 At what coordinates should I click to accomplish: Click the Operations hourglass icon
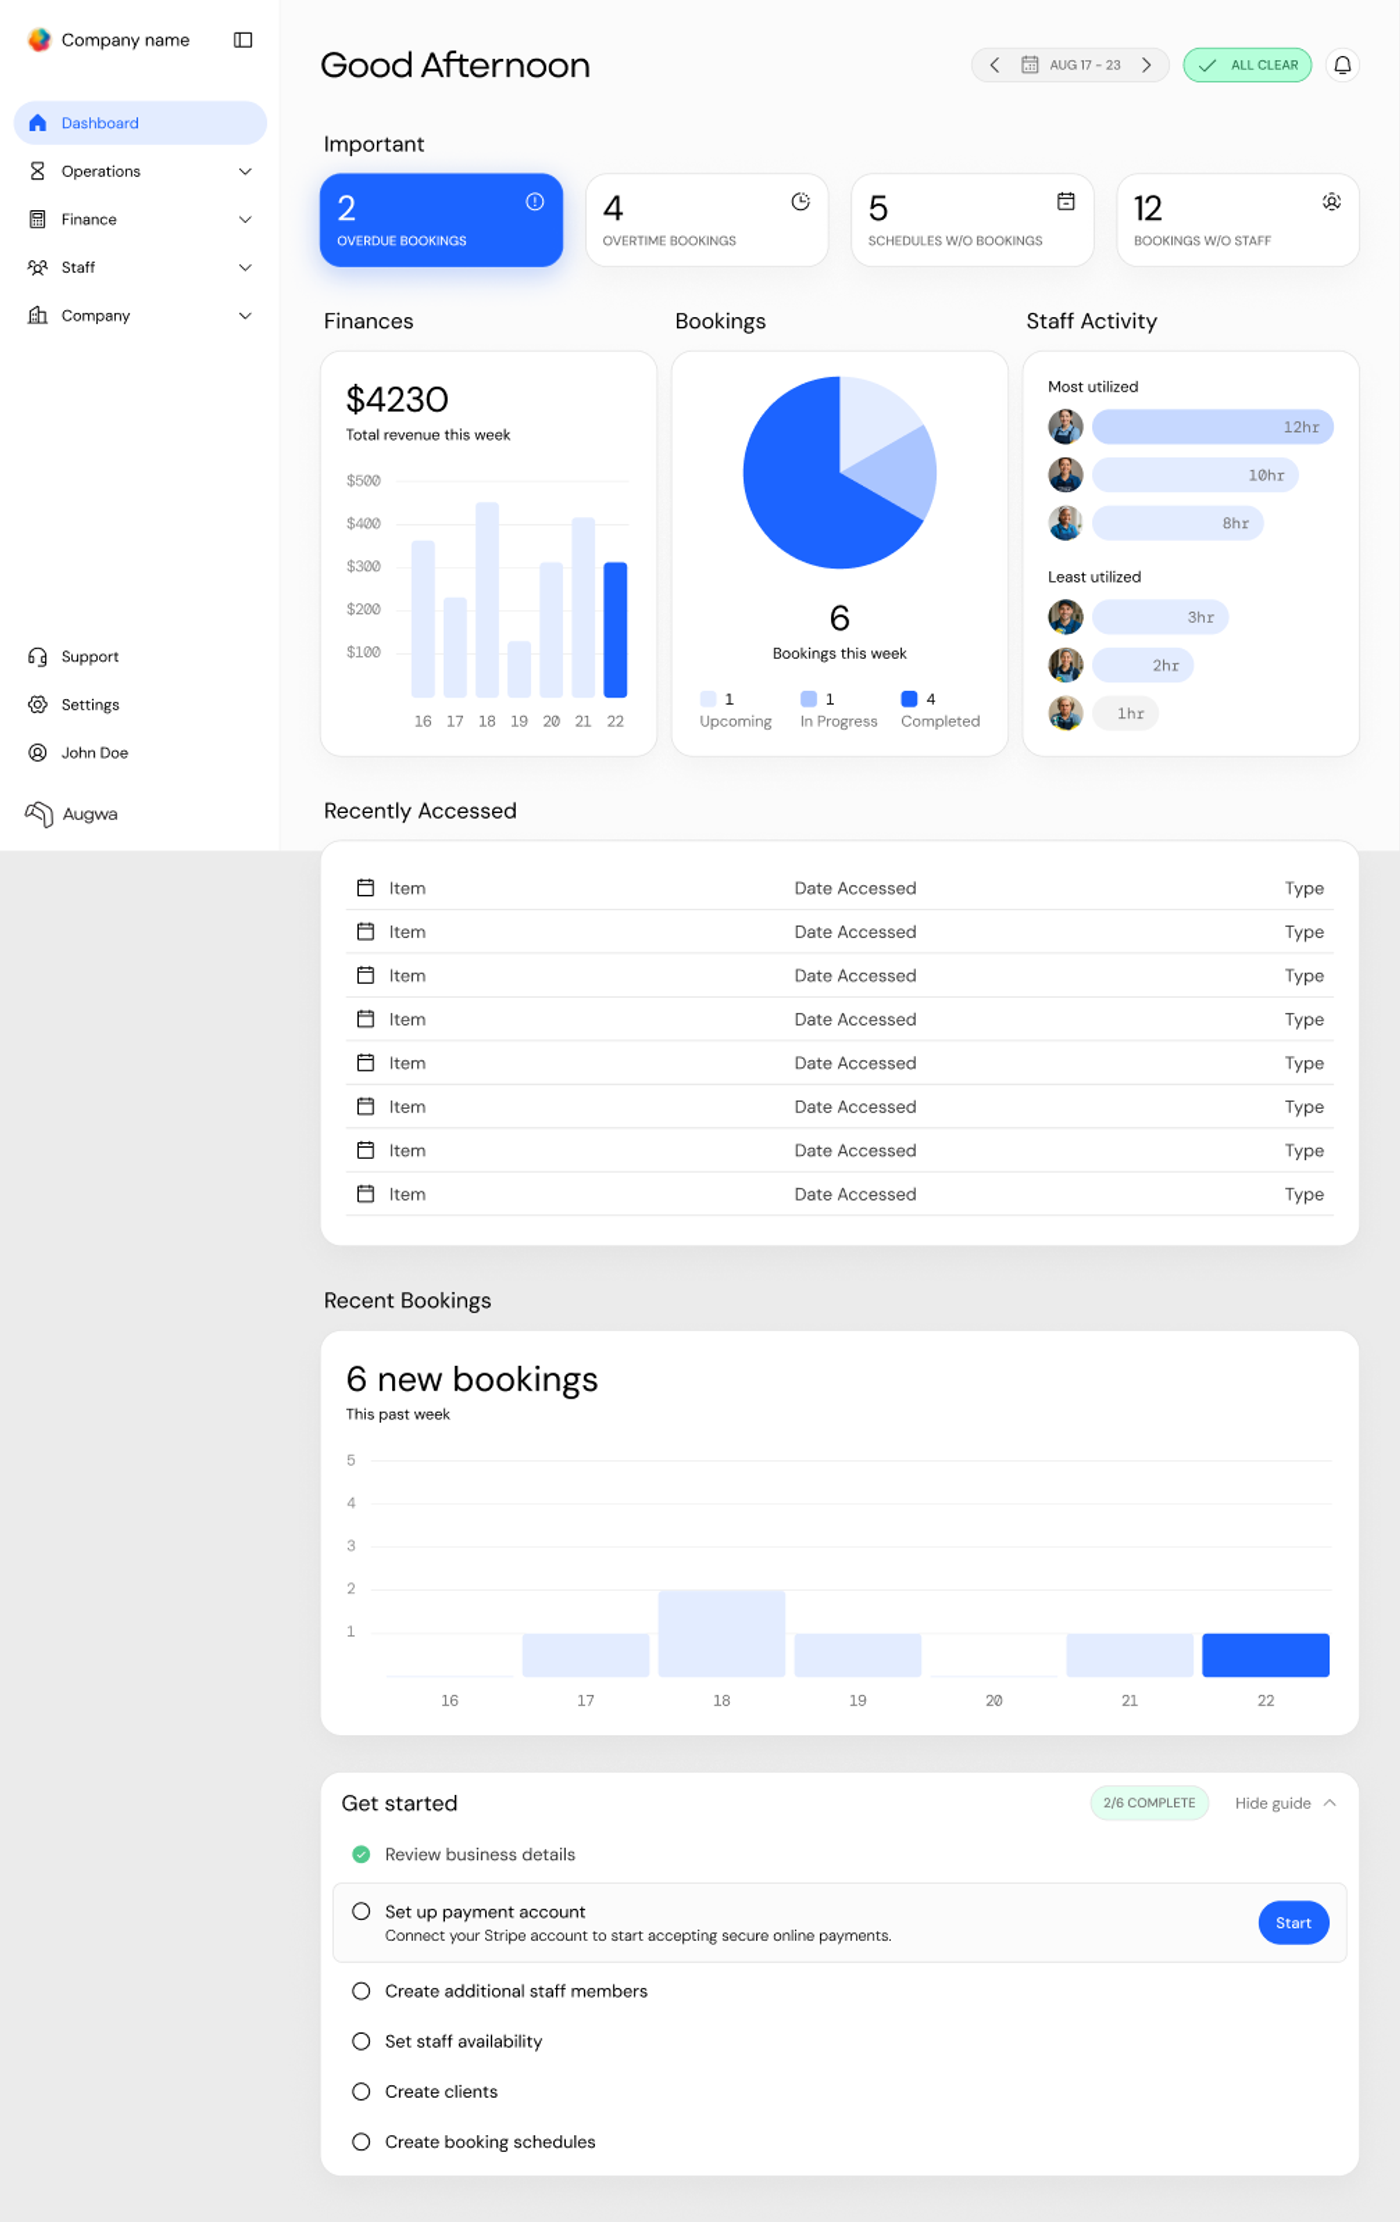pos(38,171)
